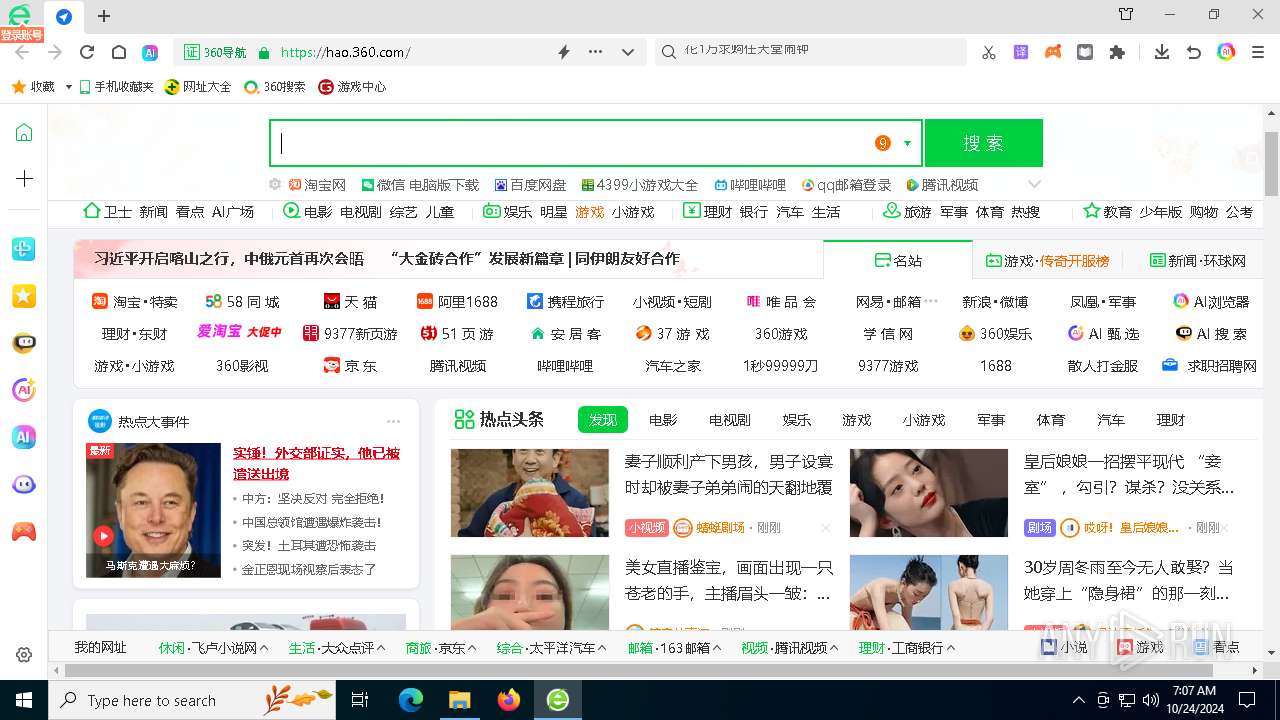Select 电影 tab in 热点头条
This screenshot has width=1280, height=720.
[x=663, y=420]
